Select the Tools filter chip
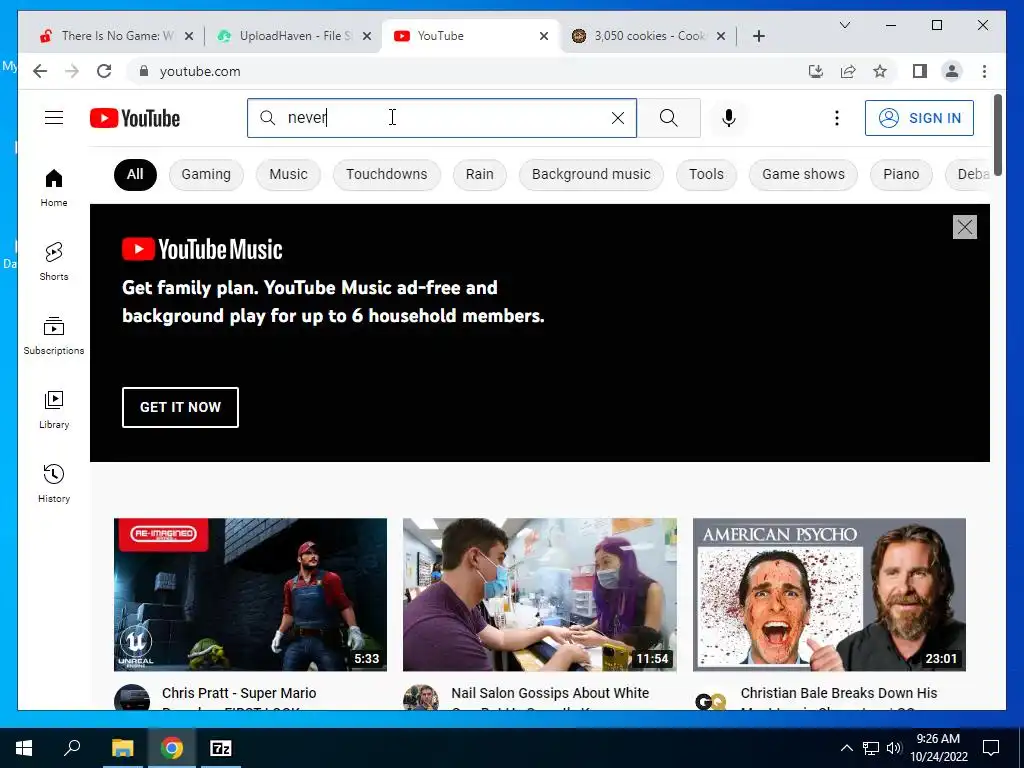 [706, 174]
